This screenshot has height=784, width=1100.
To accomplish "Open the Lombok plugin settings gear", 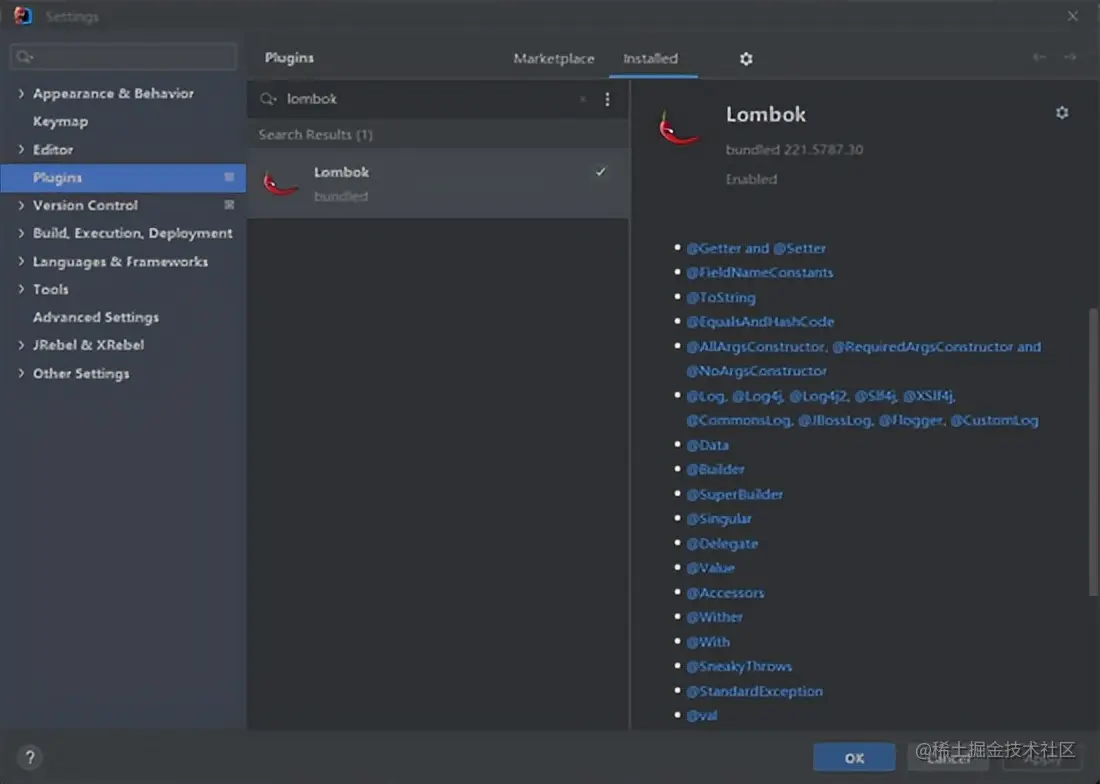I will 1062,112.
